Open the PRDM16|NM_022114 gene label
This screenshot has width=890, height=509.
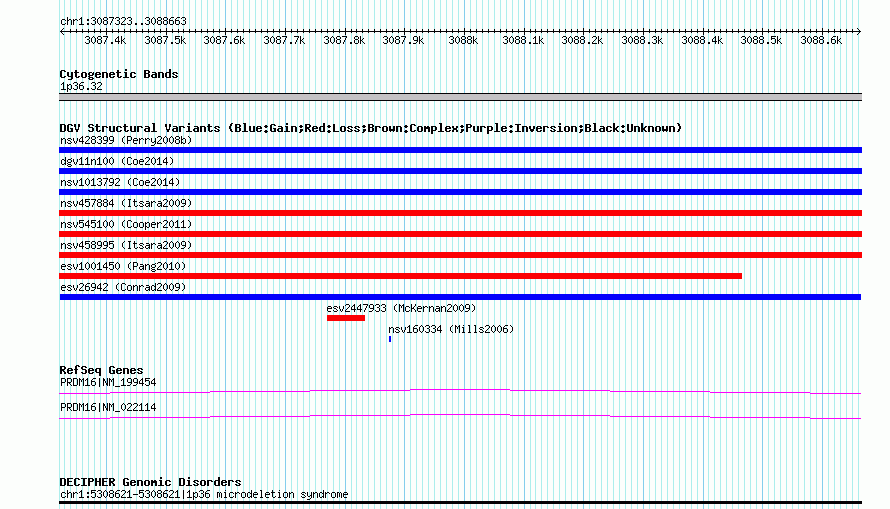(x=108, y=407)
